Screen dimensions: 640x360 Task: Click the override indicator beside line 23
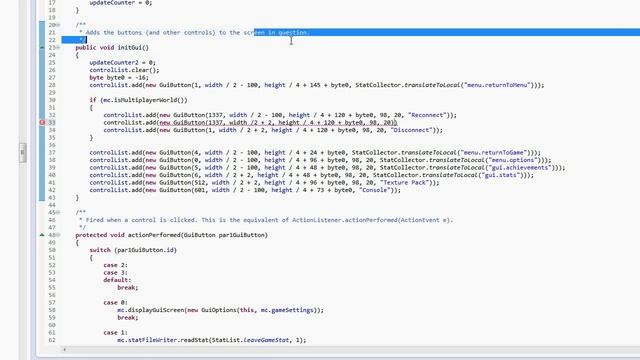pos(42,48)
